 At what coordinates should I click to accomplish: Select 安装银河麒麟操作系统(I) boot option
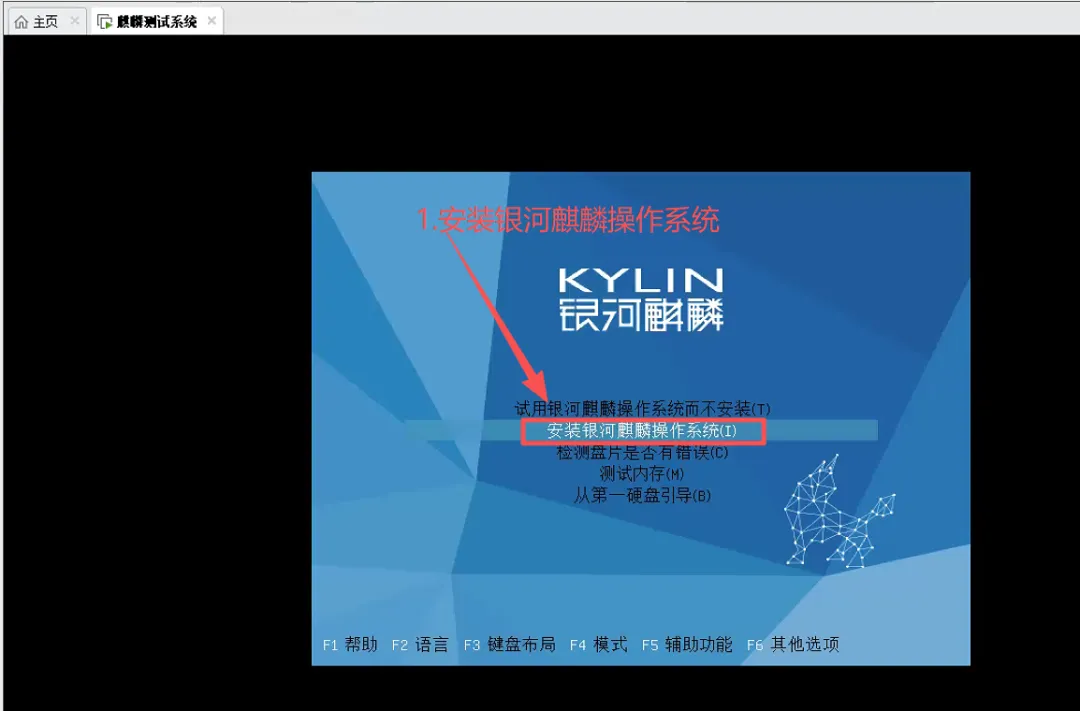[641, 431]
